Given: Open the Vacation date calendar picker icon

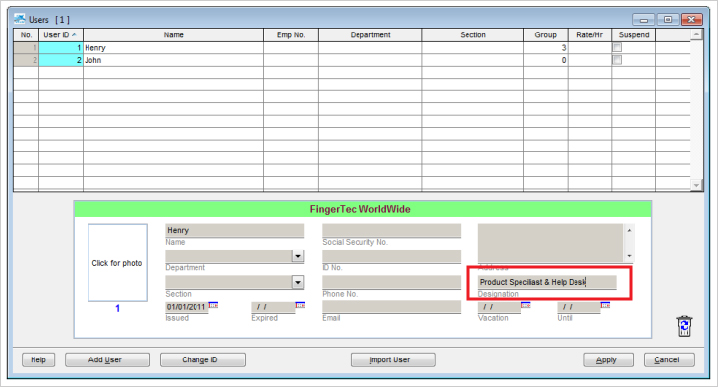Looking at the screenshot, I should pyautogui.click(x=526, y=305).
